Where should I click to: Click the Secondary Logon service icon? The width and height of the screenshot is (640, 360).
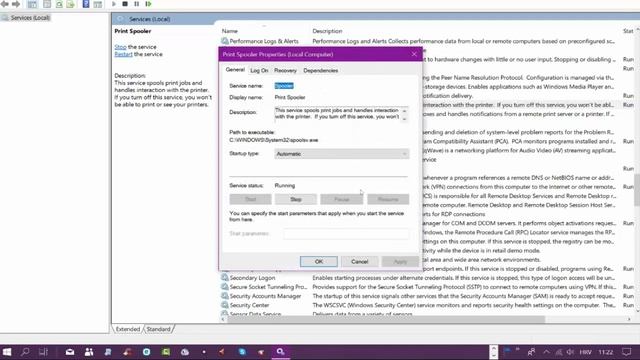(224, 278)
